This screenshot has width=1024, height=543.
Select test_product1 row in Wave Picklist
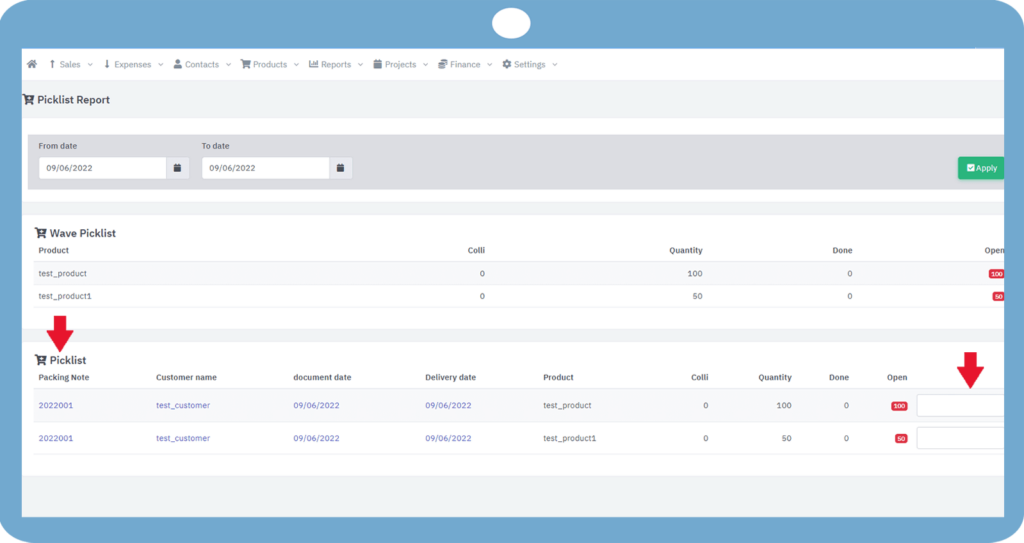click(519, 296)
